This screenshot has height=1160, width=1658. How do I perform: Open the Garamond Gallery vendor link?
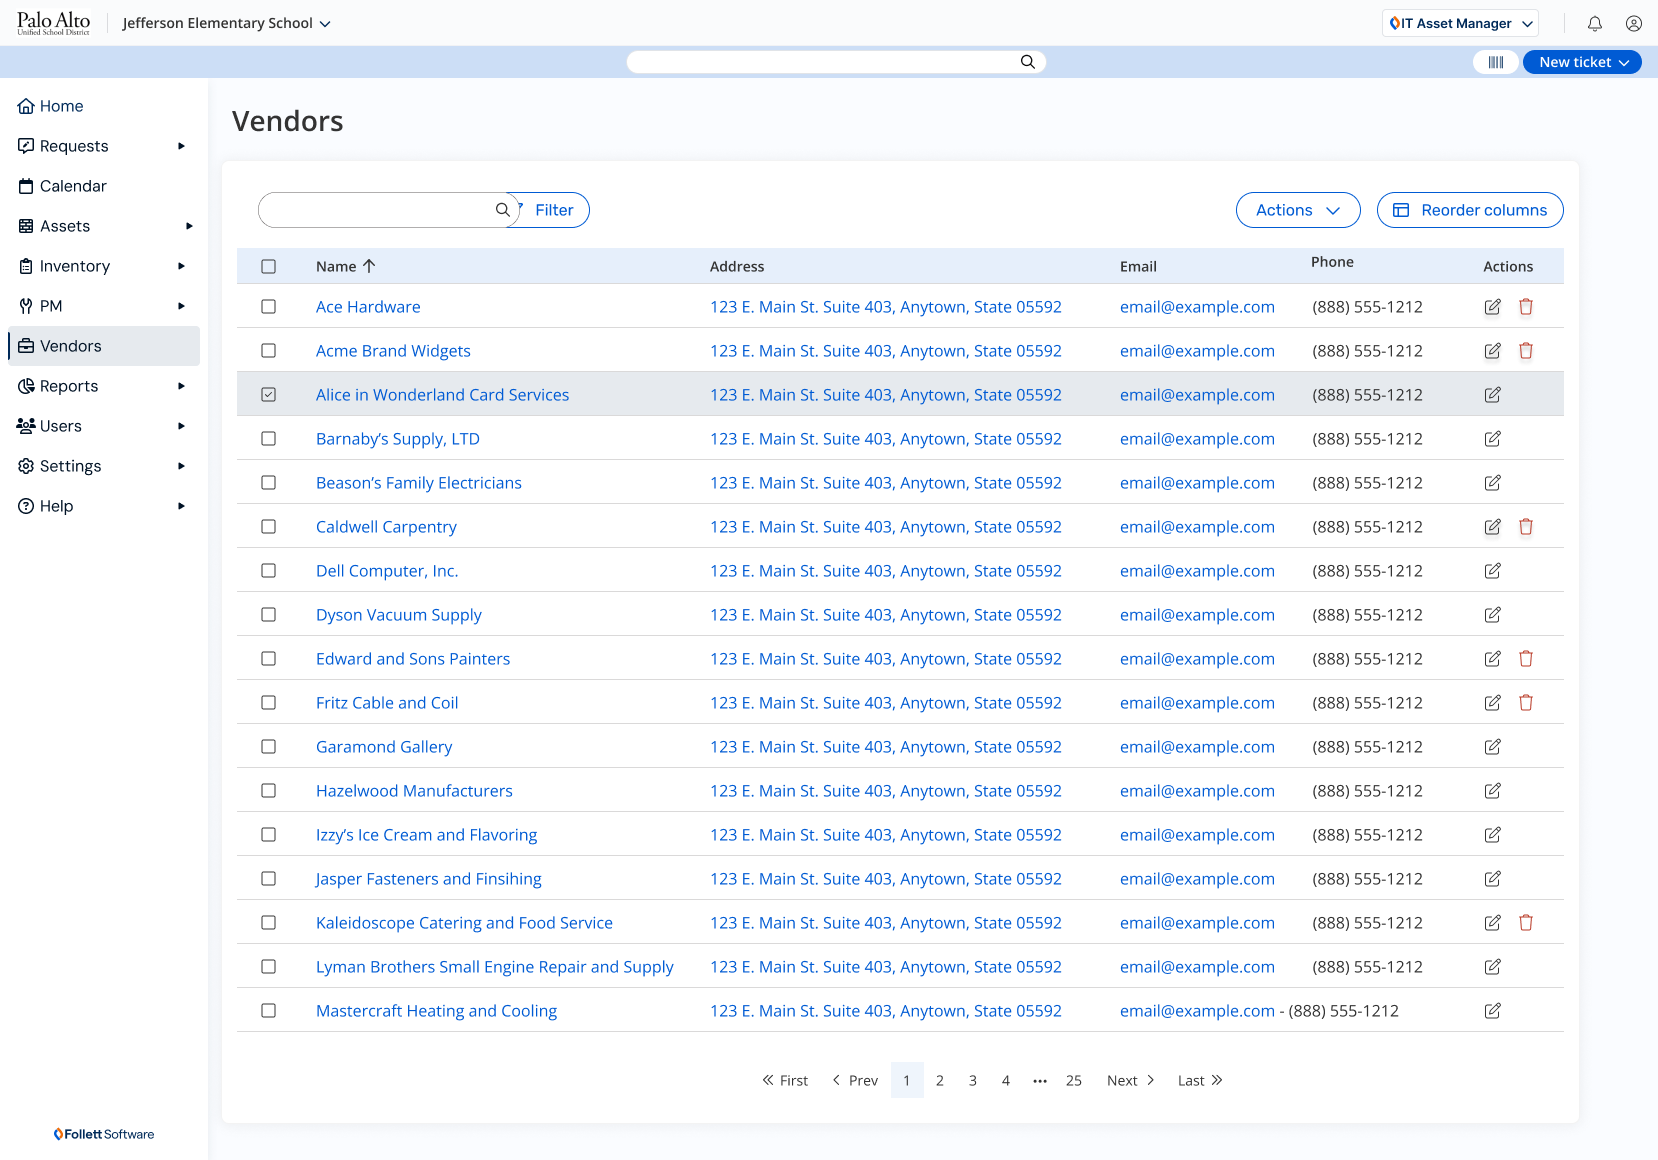tap(383, 746)
